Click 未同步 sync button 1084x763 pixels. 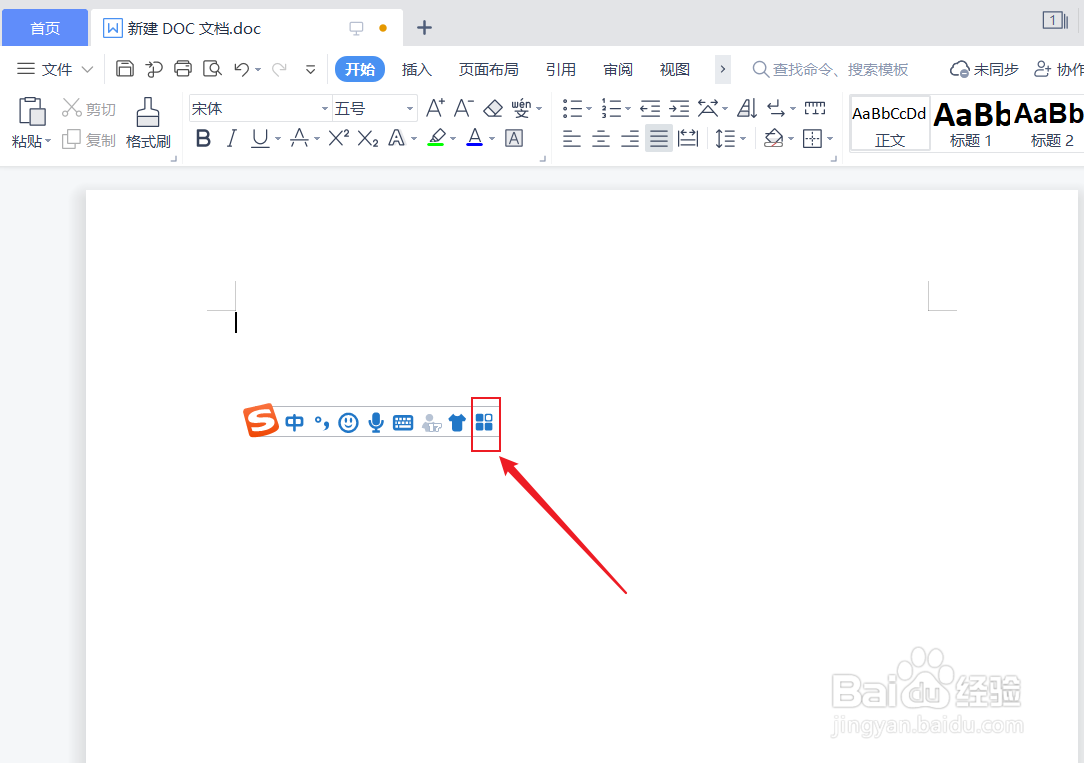tap(984, 69)
